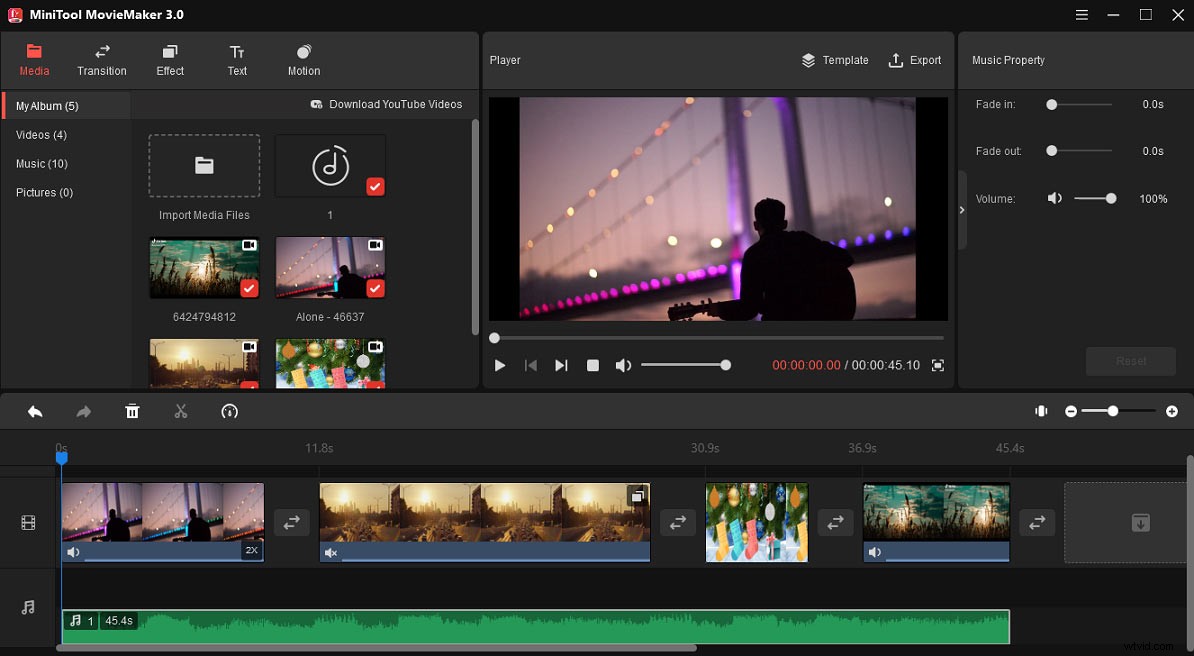Click Export to save the movie
Screen dimensions: 1194x656
click(915, 60)
